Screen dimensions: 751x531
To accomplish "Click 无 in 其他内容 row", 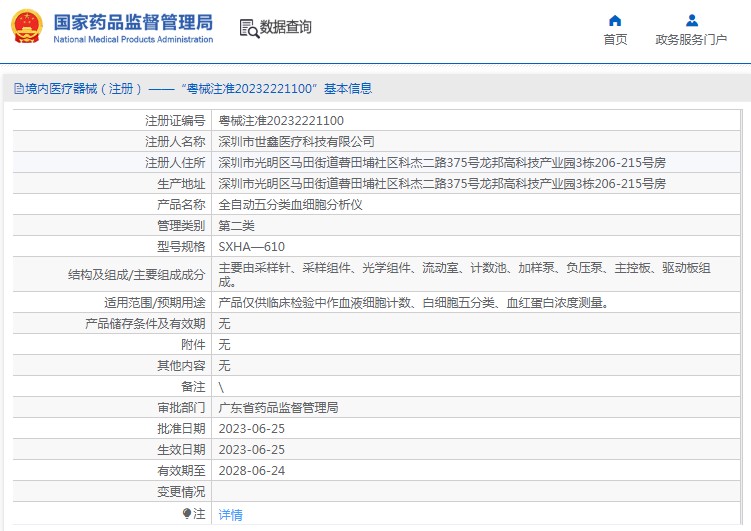I will pos(224,366).
